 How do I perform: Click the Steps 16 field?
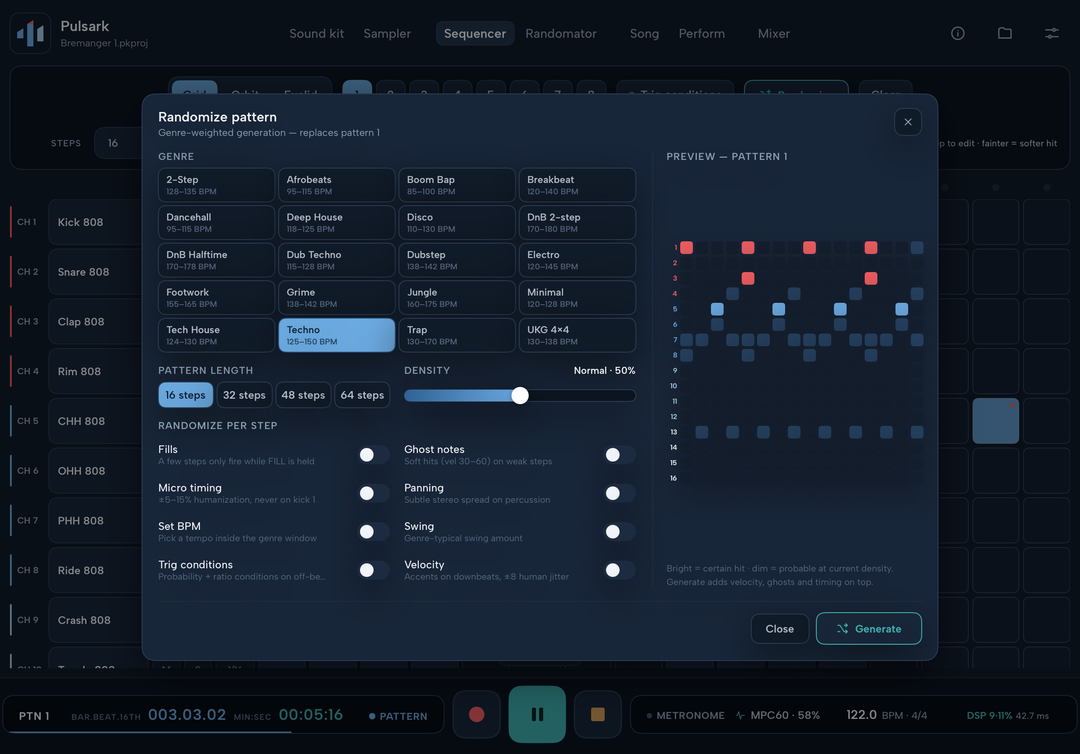[118, 143]
